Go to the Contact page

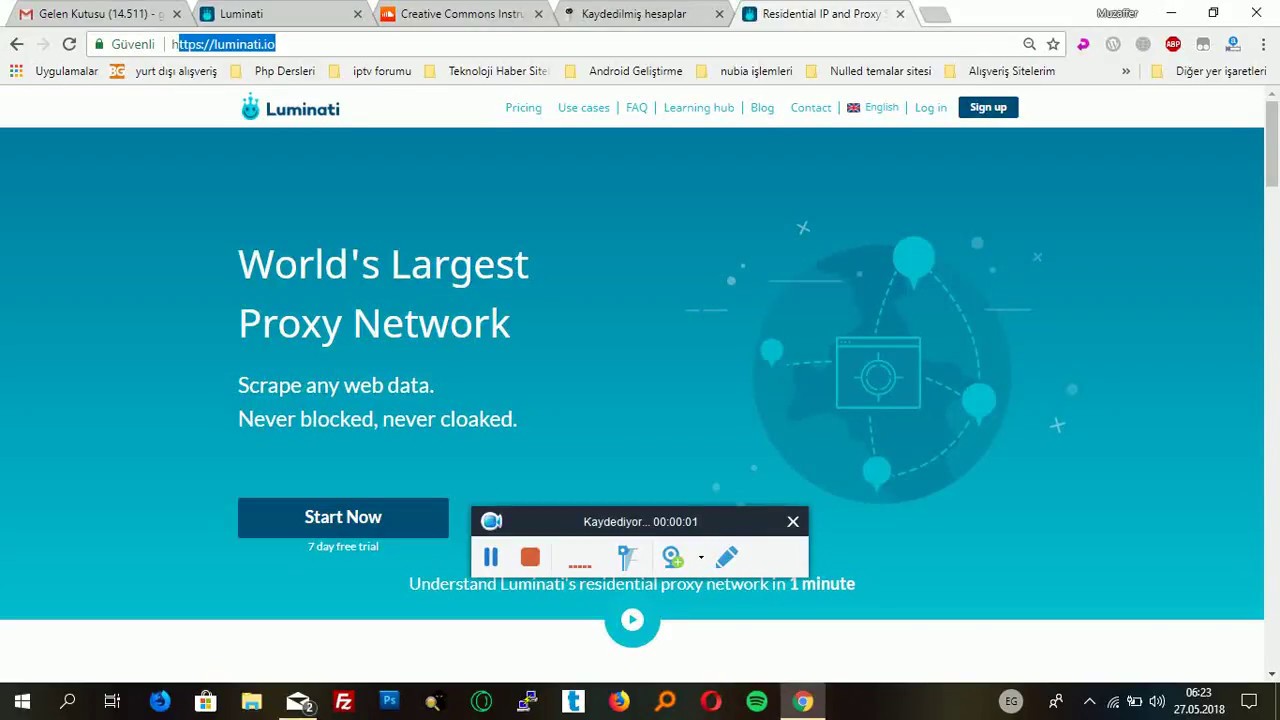pos(811,107)
